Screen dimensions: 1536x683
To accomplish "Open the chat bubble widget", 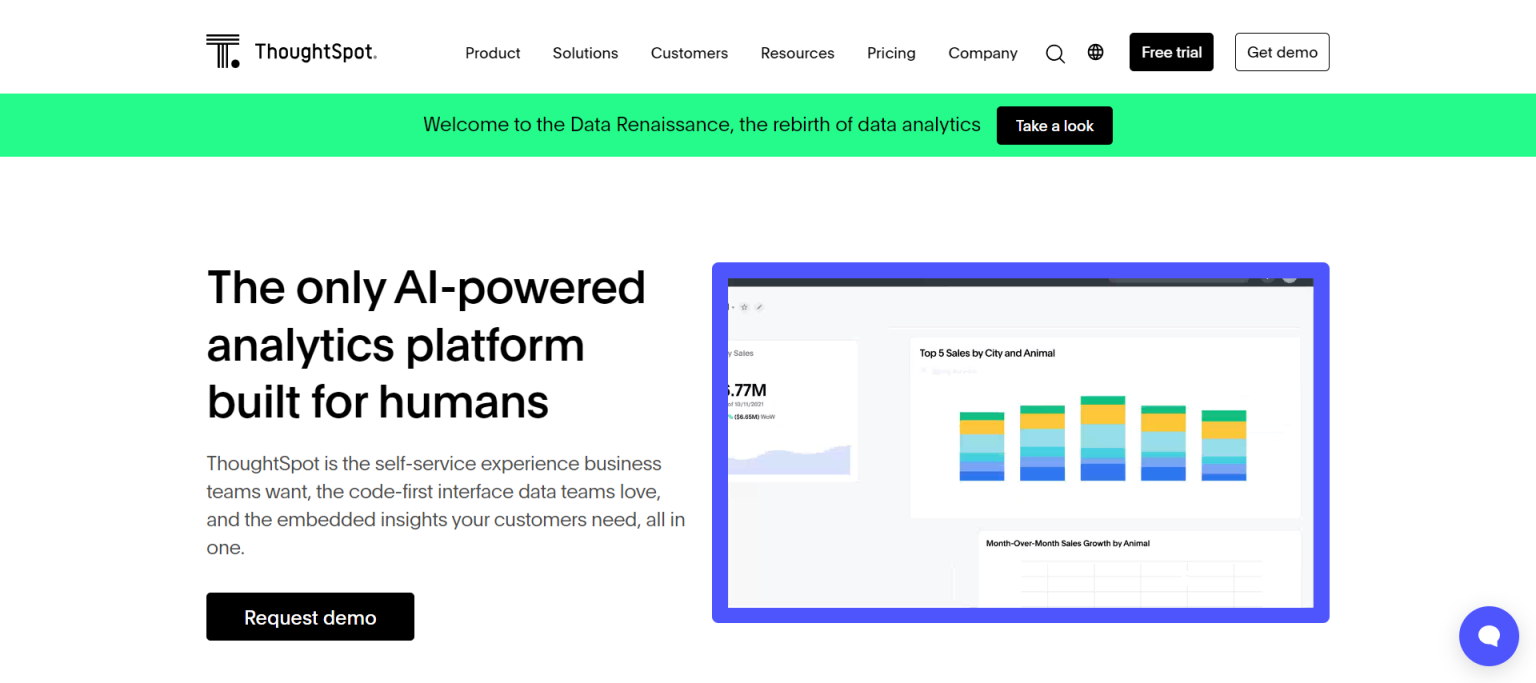I will click(x=1489, y=636).
